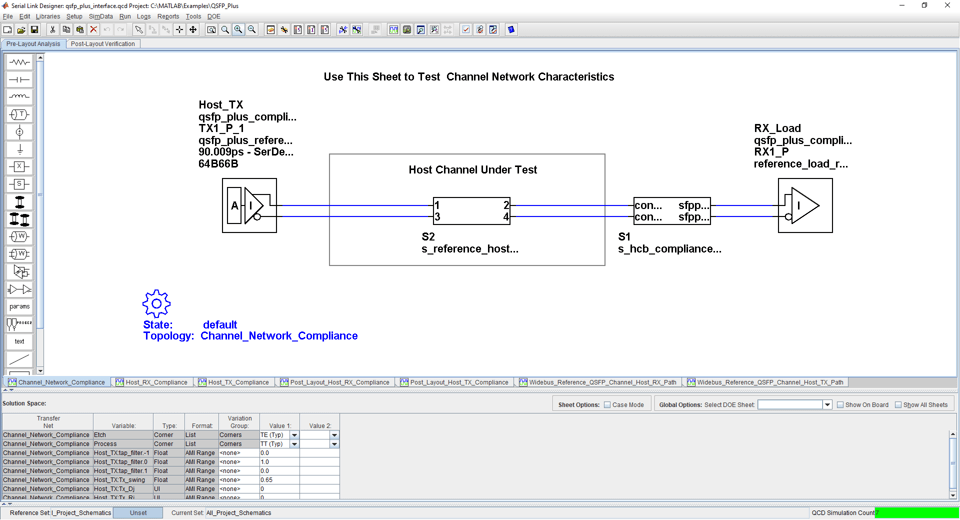Select the S-parameter block symbol in palette
The width and height of the screenshot is (960, 520).
point(20,184)
